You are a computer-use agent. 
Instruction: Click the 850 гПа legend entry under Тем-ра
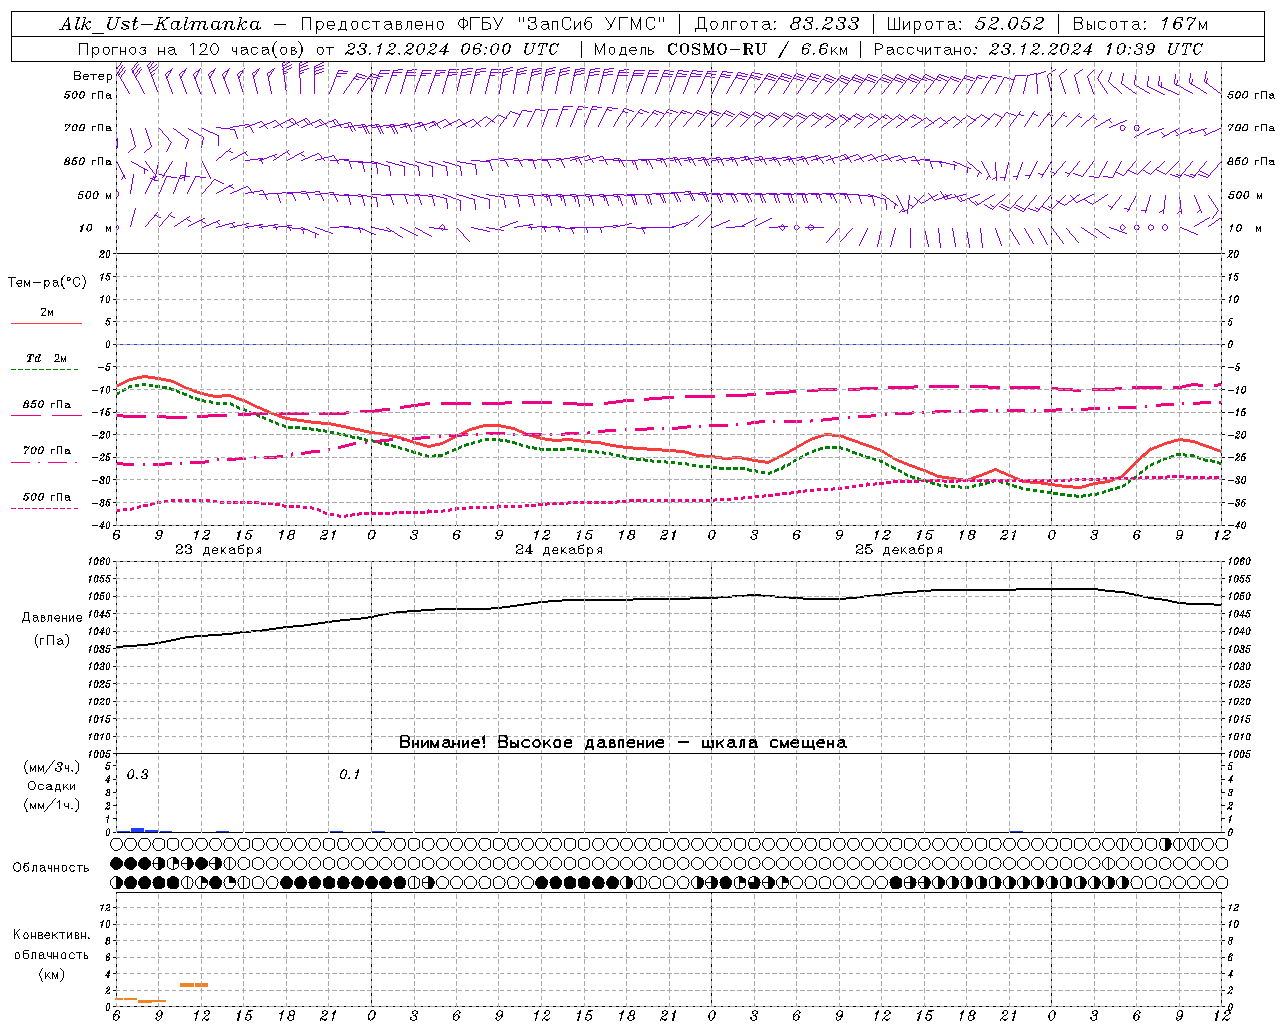click(x=47, y=405)
